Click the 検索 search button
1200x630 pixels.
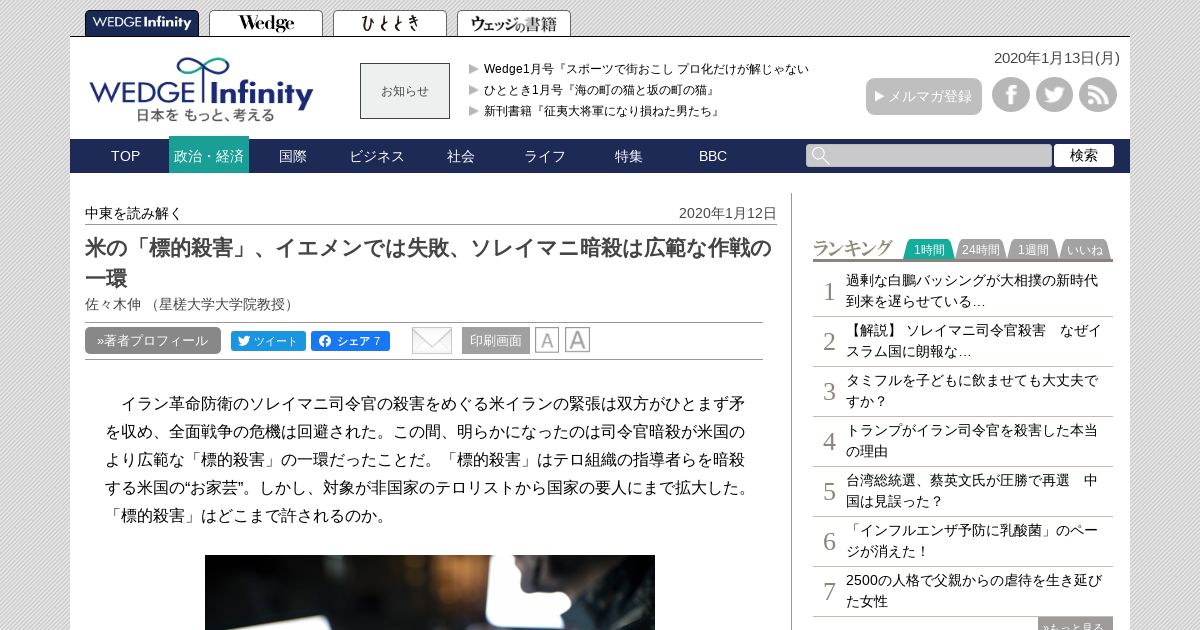point(1084,155)
